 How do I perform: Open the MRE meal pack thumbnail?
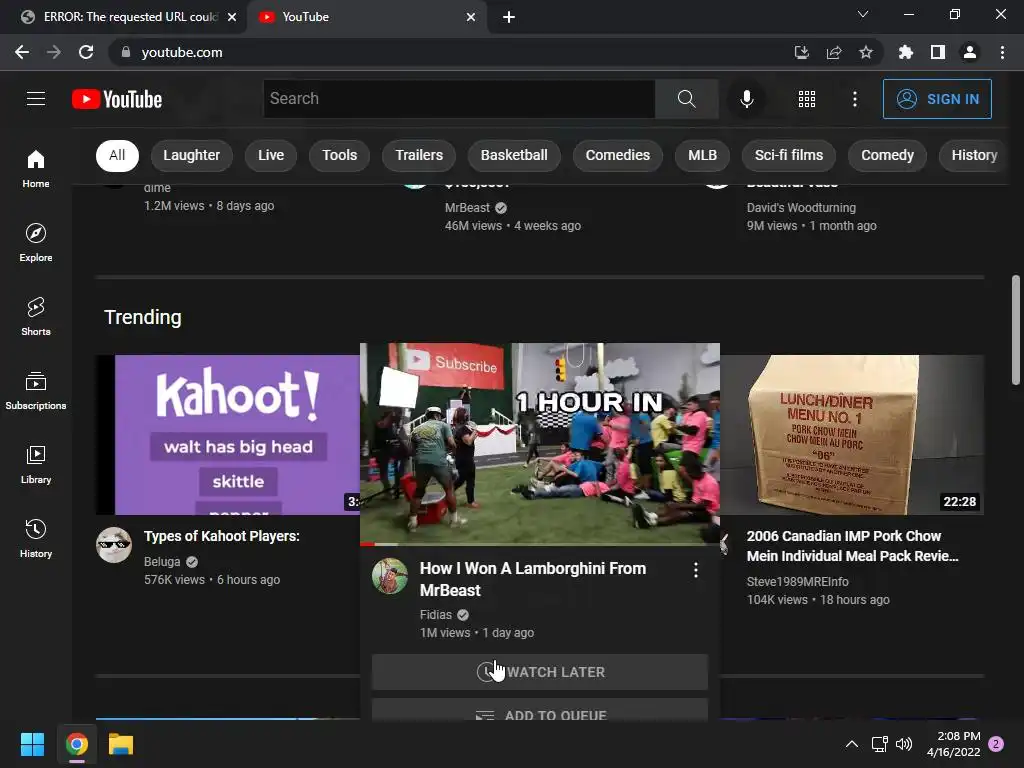(x=852, y=434)
